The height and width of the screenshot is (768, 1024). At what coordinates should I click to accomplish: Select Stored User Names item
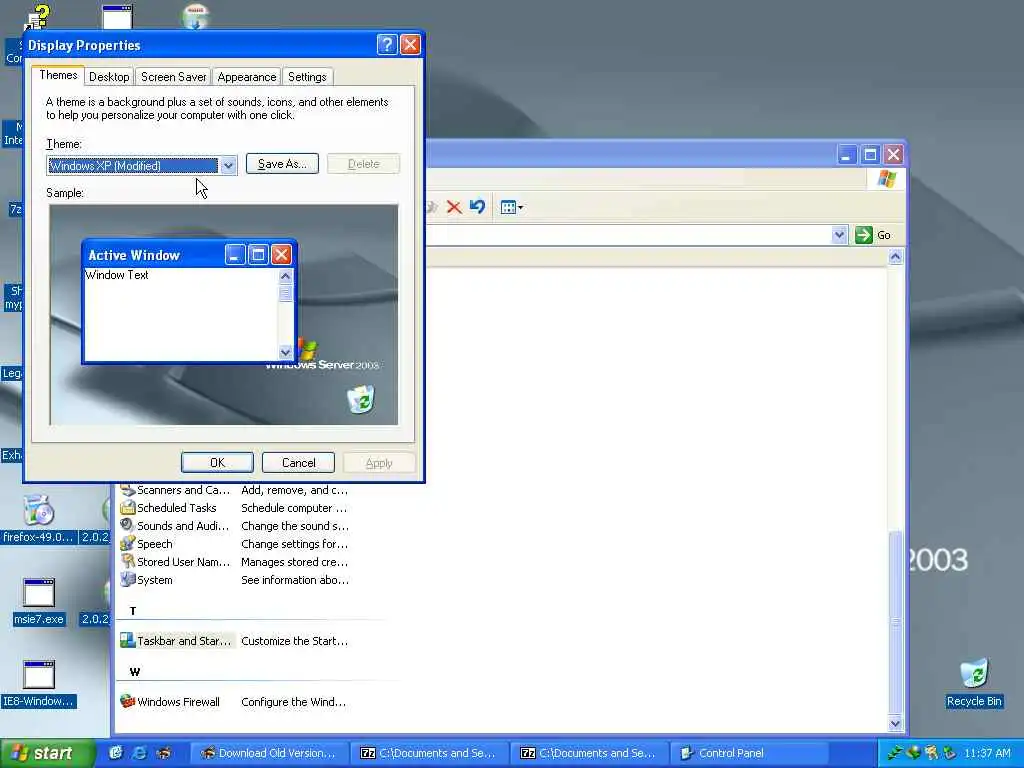(176, 562)
